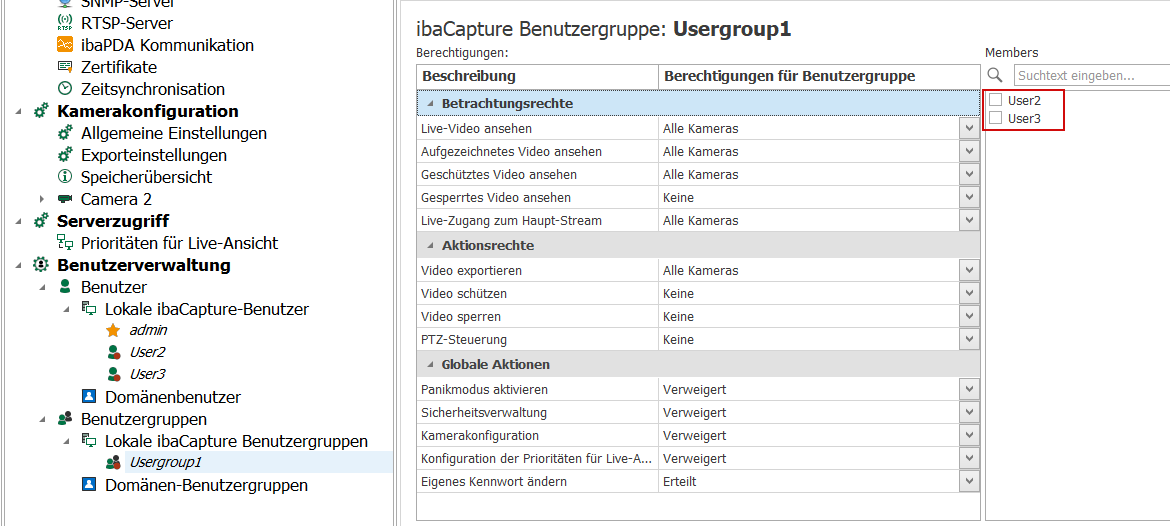Open the Live-Video ansehen dropdown

(x=969, y=128)
